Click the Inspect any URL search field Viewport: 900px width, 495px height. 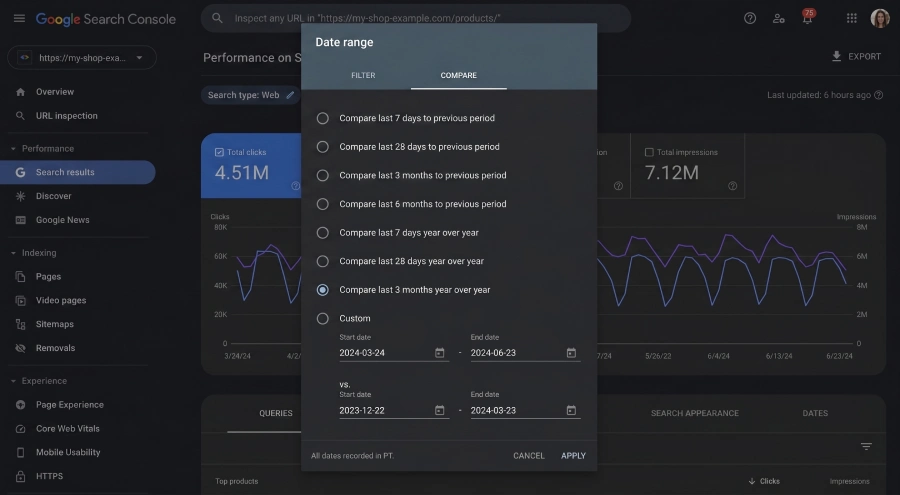[x=416, y=18]
